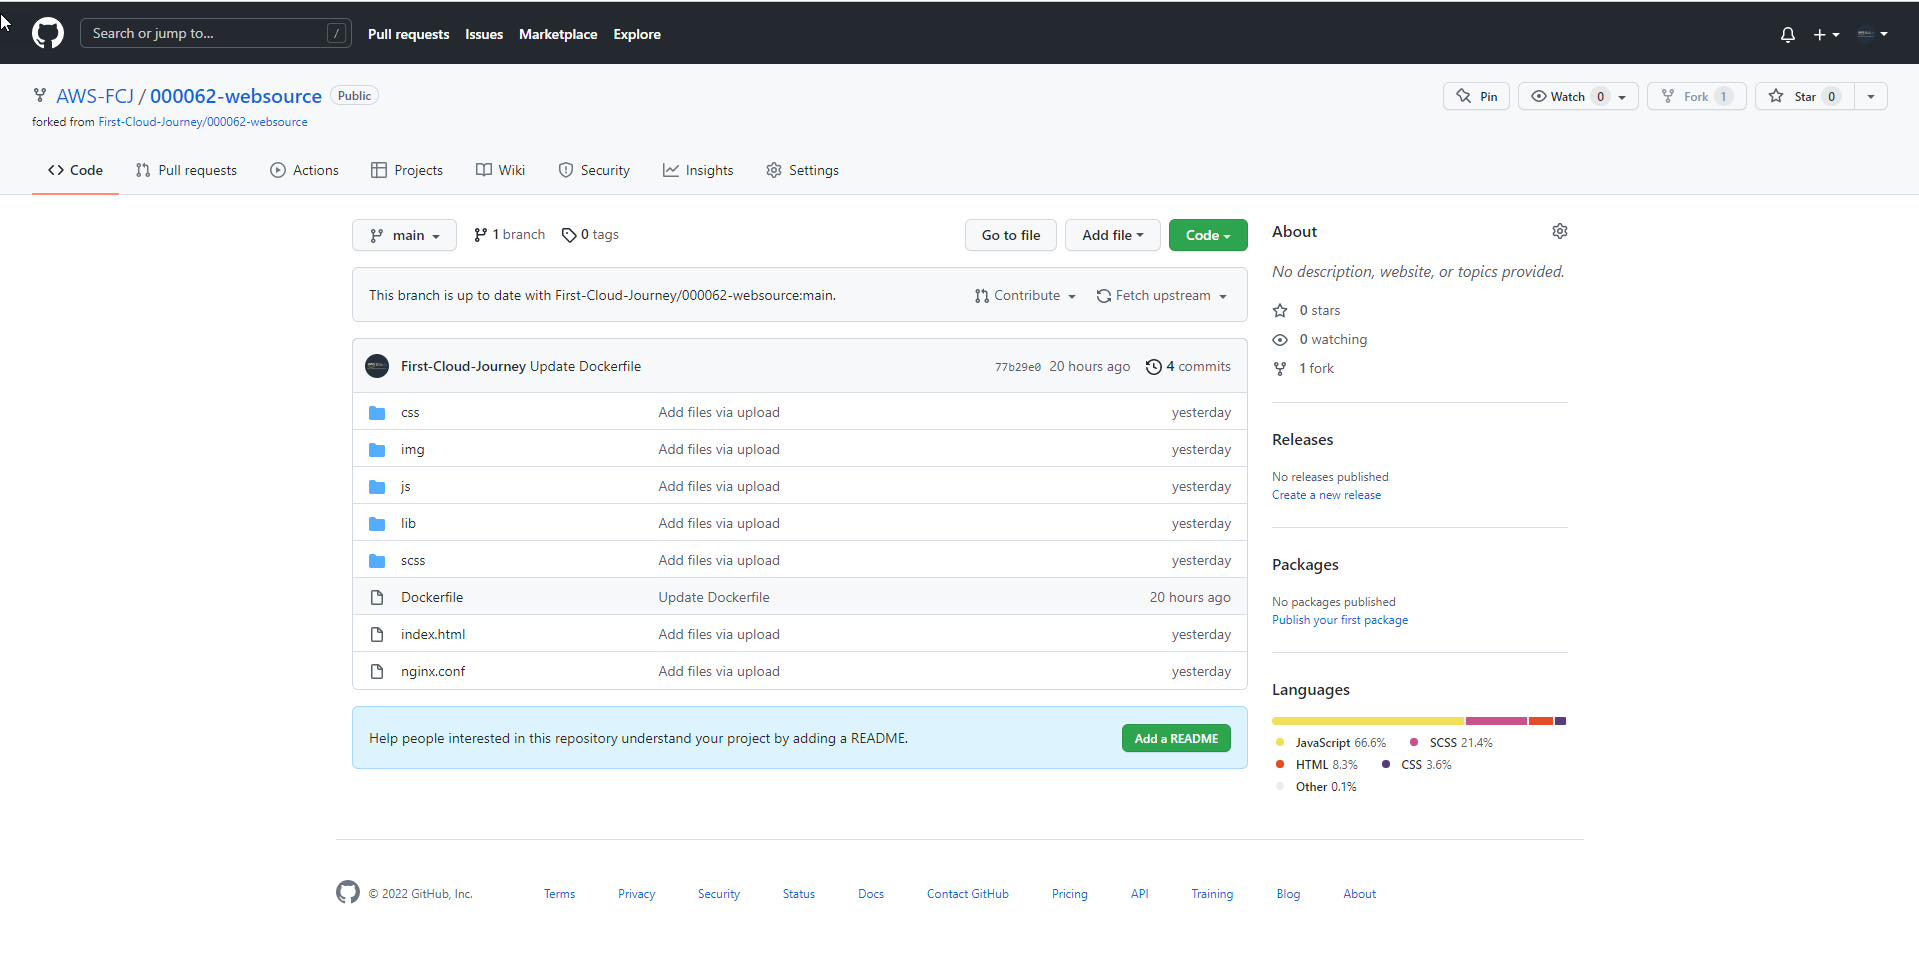Click the Dockerfile file icon
The width and height of the screenshot is (1919, 959).
pyautogui.click(x=377, y=597)
